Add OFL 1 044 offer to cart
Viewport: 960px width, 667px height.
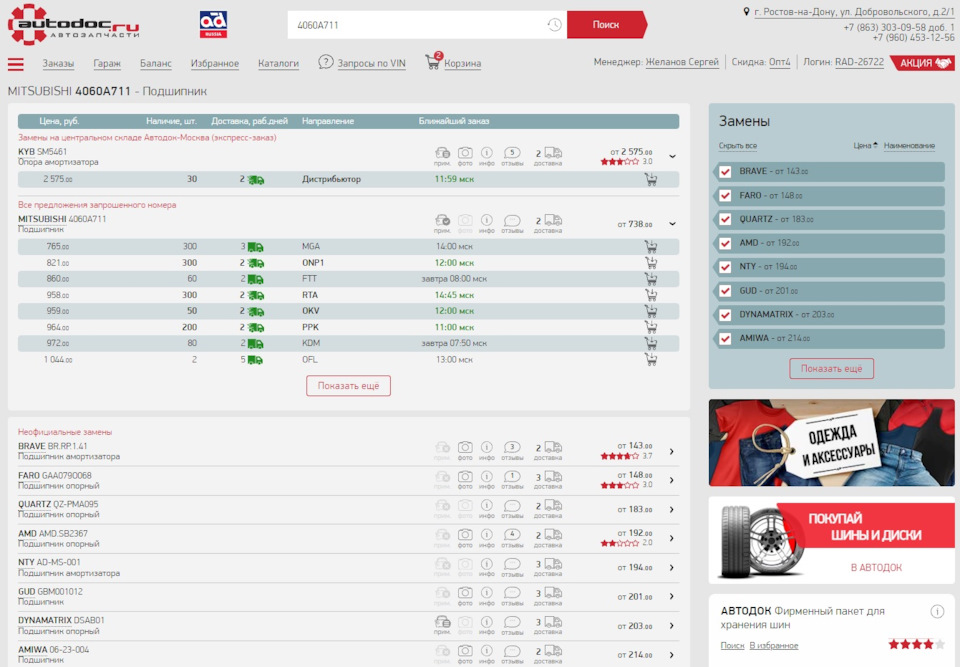tap(651, 360)
